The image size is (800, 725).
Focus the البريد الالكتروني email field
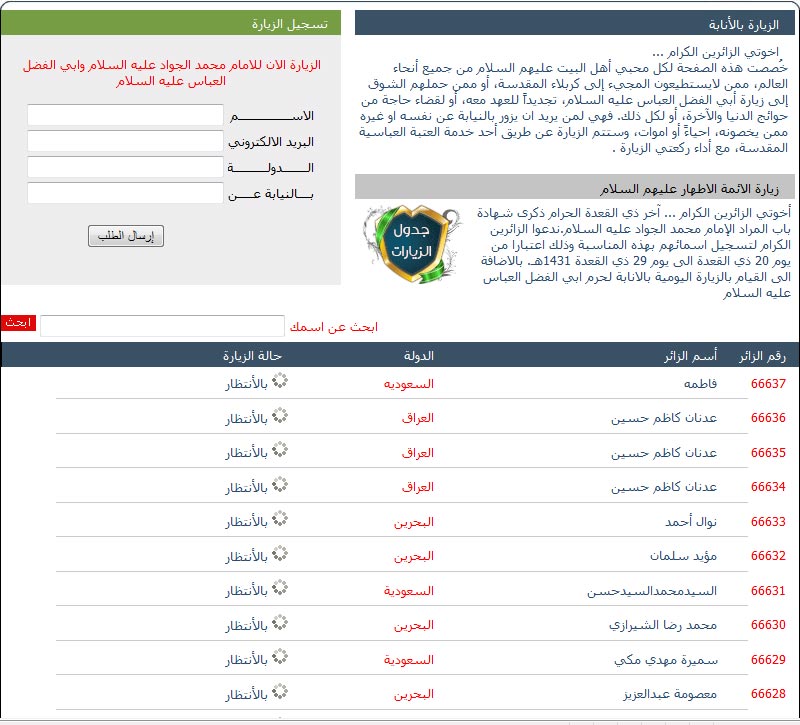[x=125, y=141]
